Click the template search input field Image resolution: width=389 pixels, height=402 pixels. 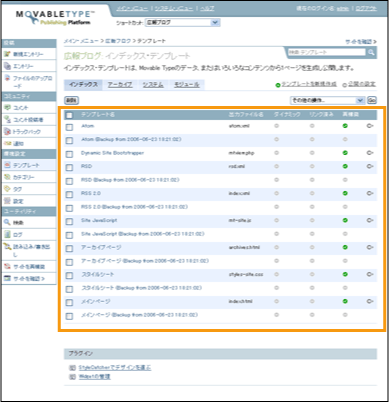point(327,52)
